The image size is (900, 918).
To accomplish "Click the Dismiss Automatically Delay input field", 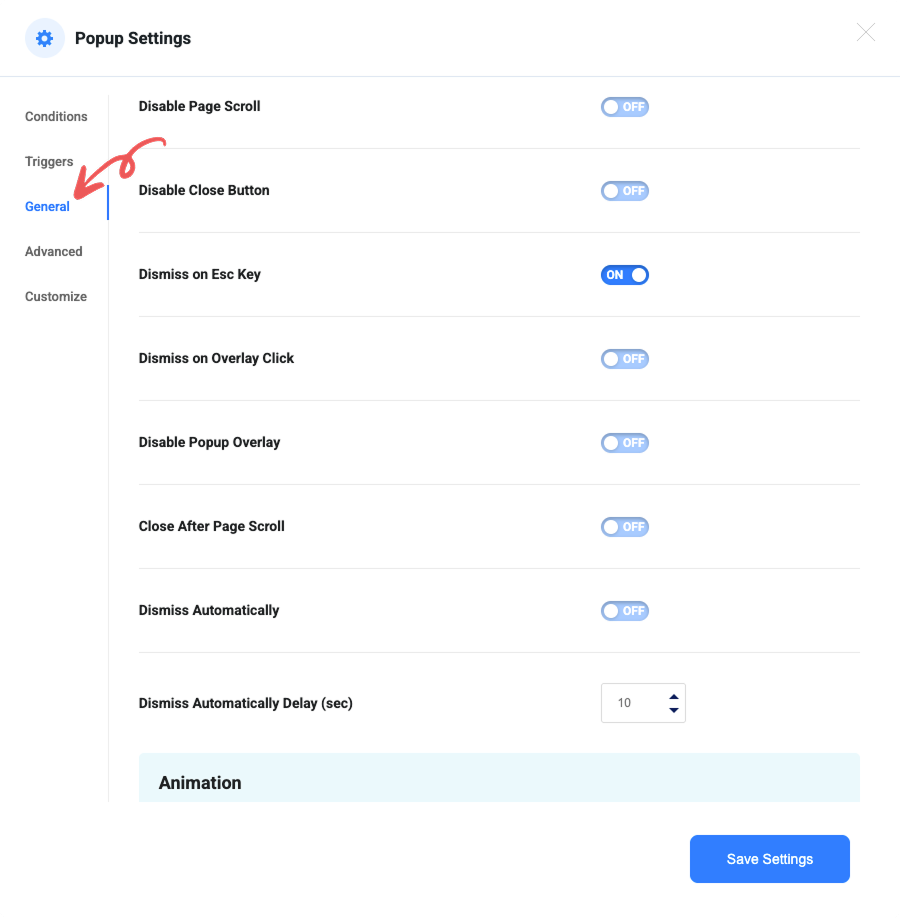I will tap(630, 703).
